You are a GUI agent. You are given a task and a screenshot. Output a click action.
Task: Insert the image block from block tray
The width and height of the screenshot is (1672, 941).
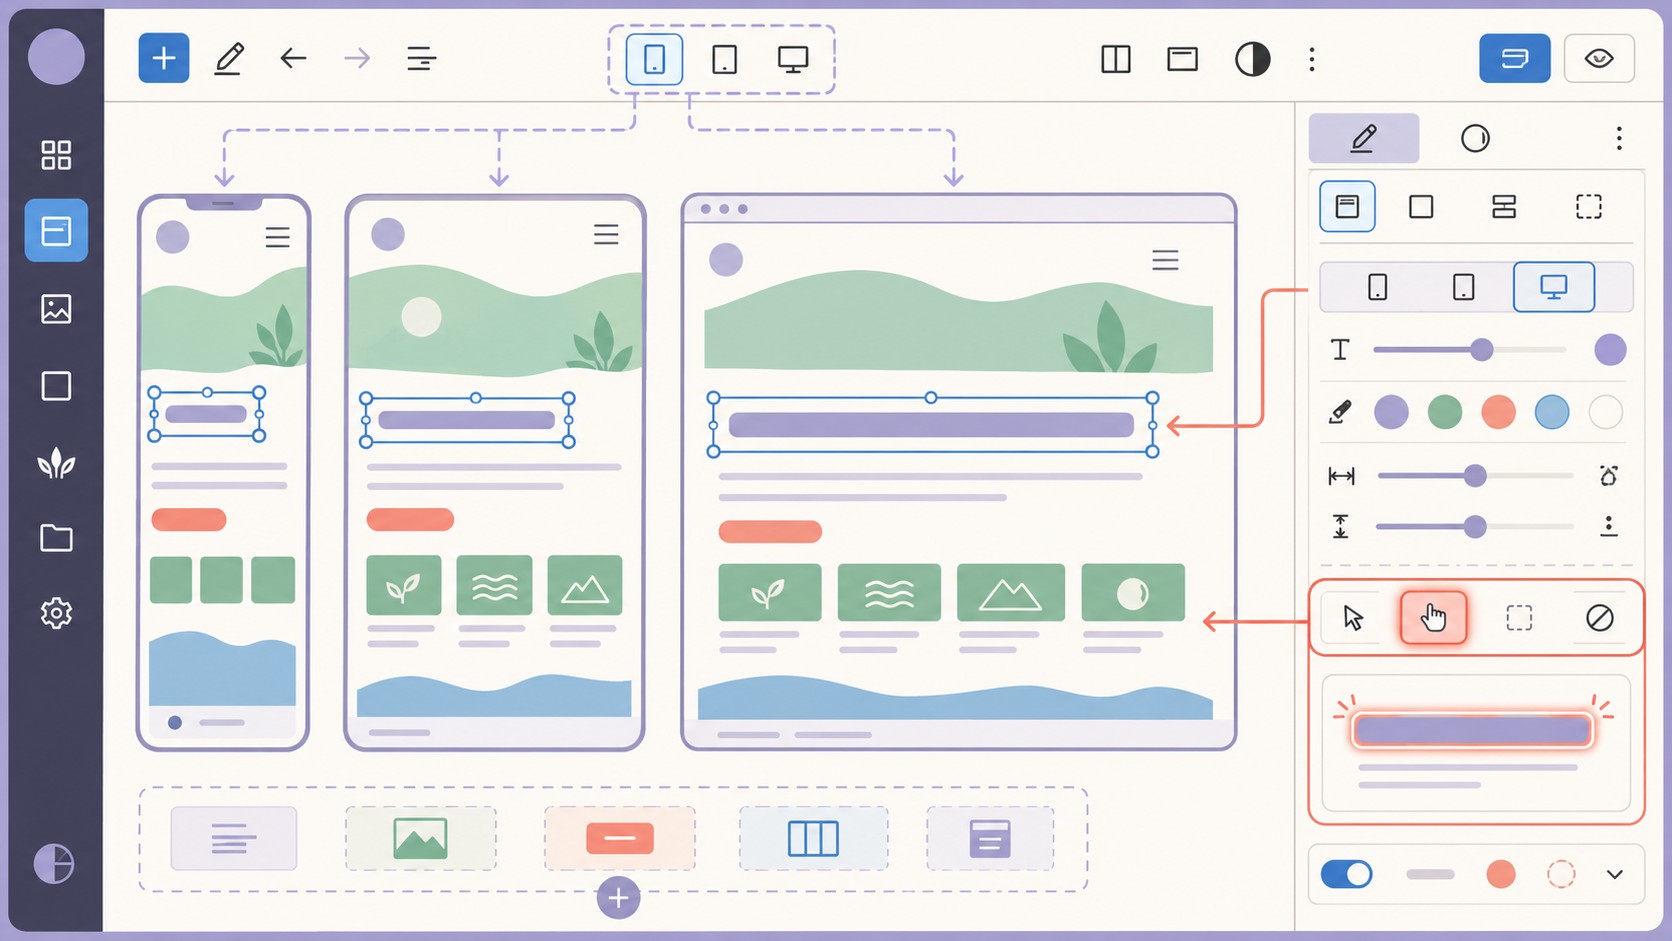[420, 838]
